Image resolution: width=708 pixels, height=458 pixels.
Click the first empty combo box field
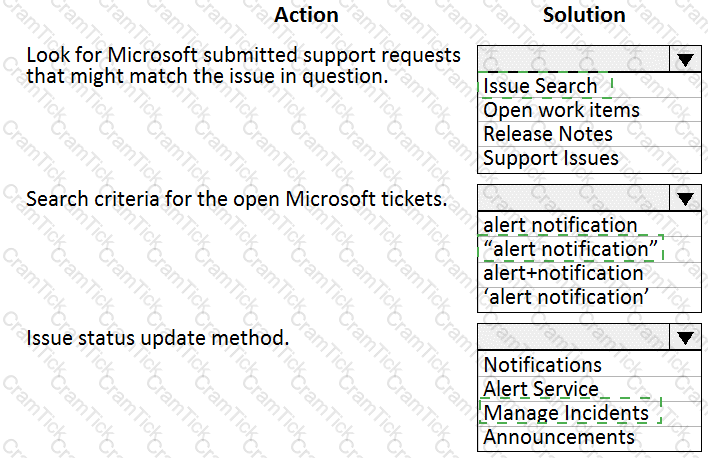(x=573, y=59)
